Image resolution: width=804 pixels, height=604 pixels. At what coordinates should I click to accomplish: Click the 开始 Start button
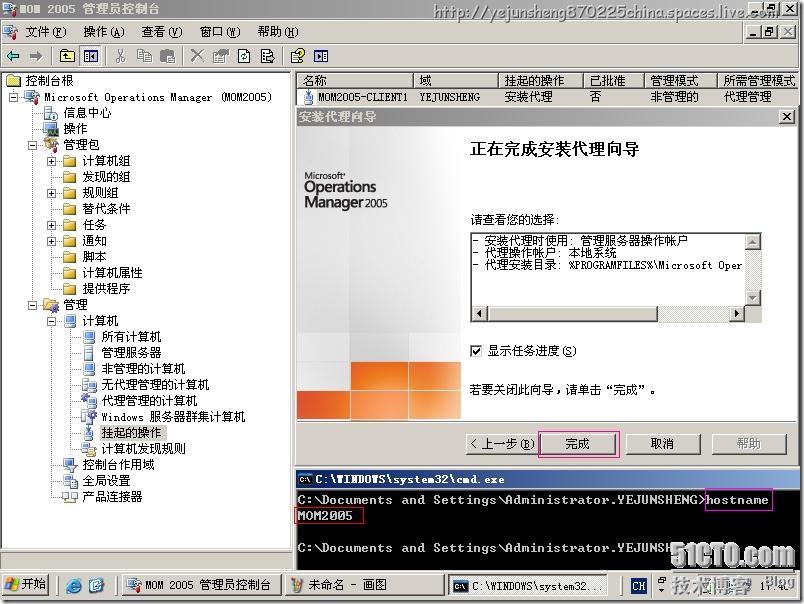(x=26, y=585)
